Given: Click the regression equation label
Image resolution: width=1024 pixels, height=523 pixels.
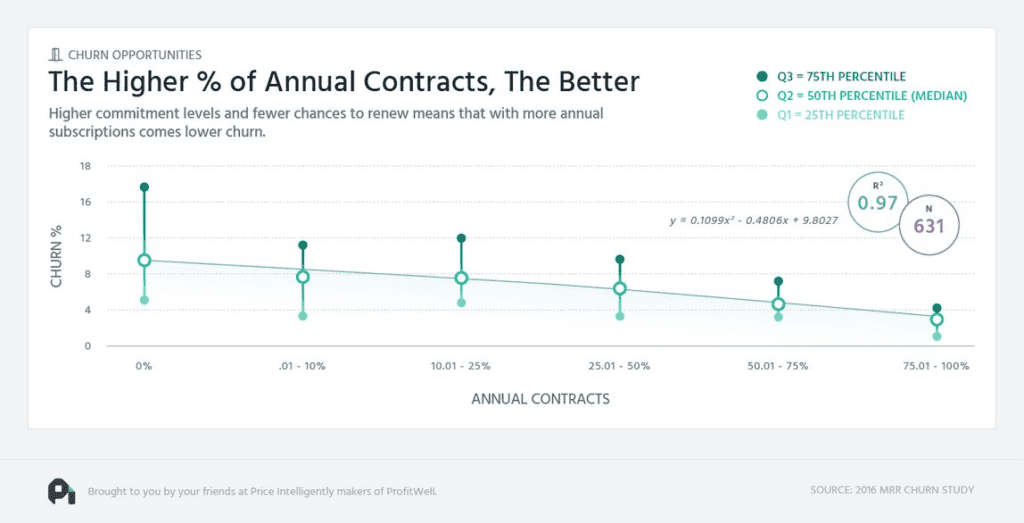Looking at the screenshot, I should [754, 220].
